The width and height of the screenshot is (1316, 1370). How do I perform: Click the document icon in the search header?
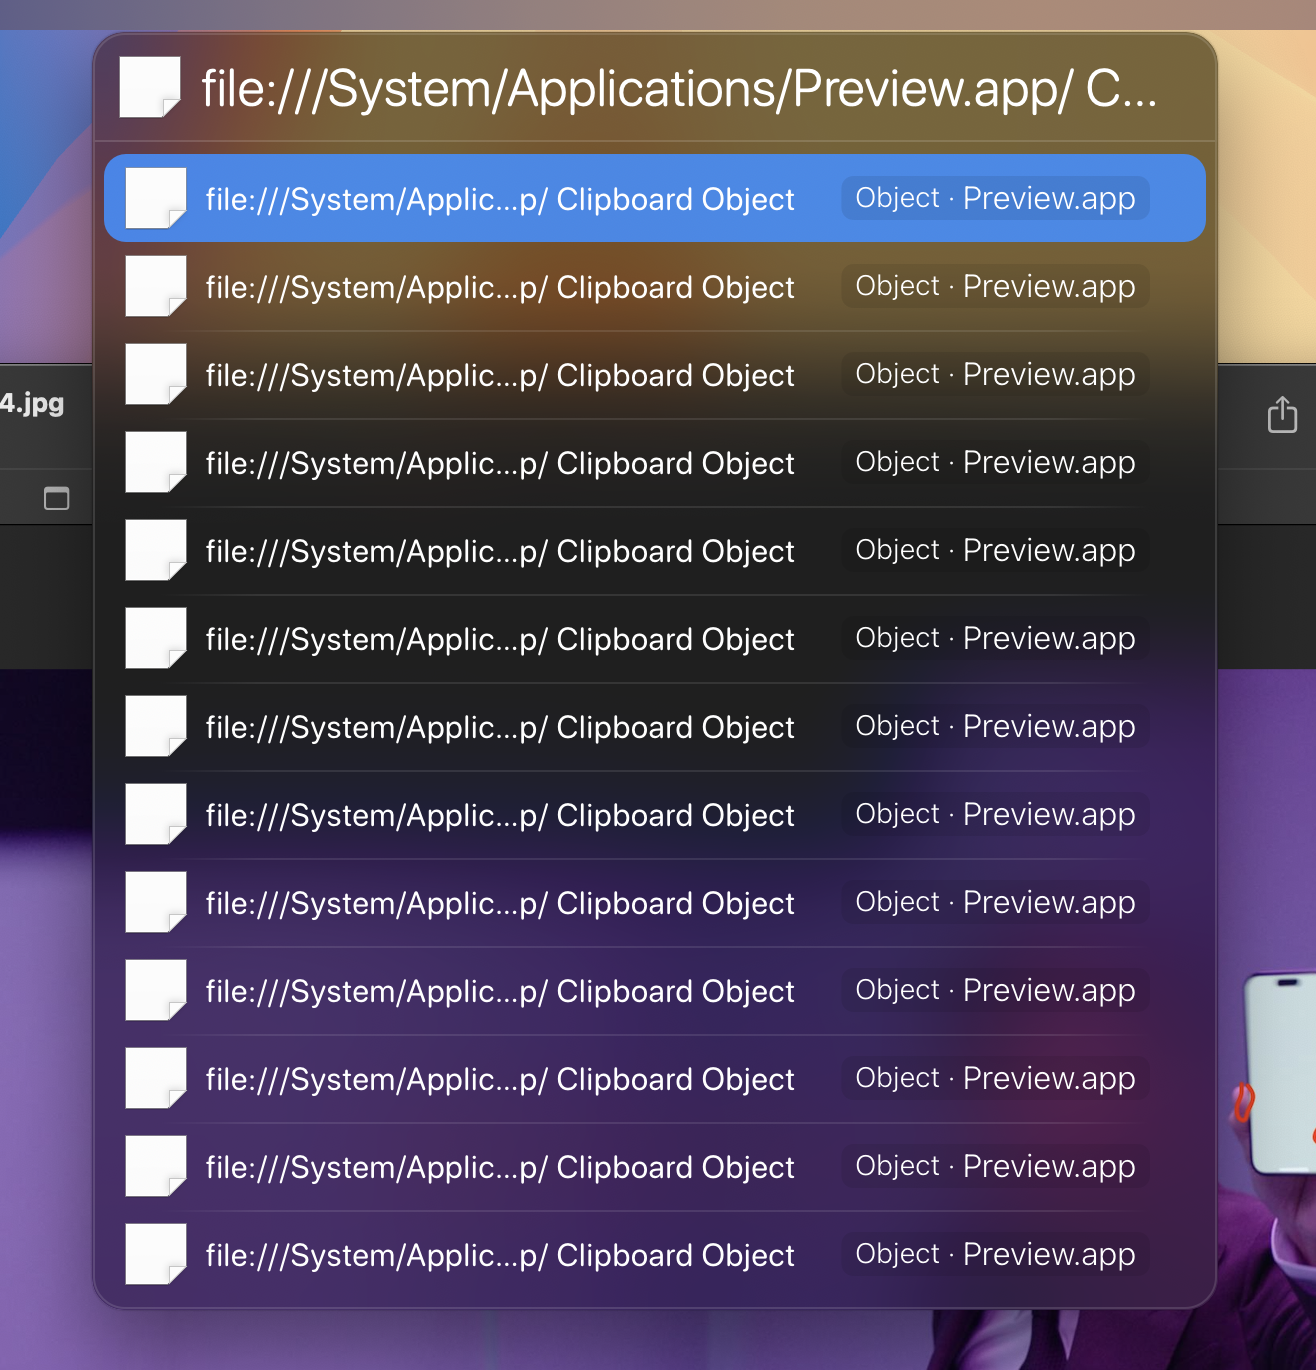[x=150, y=87]
